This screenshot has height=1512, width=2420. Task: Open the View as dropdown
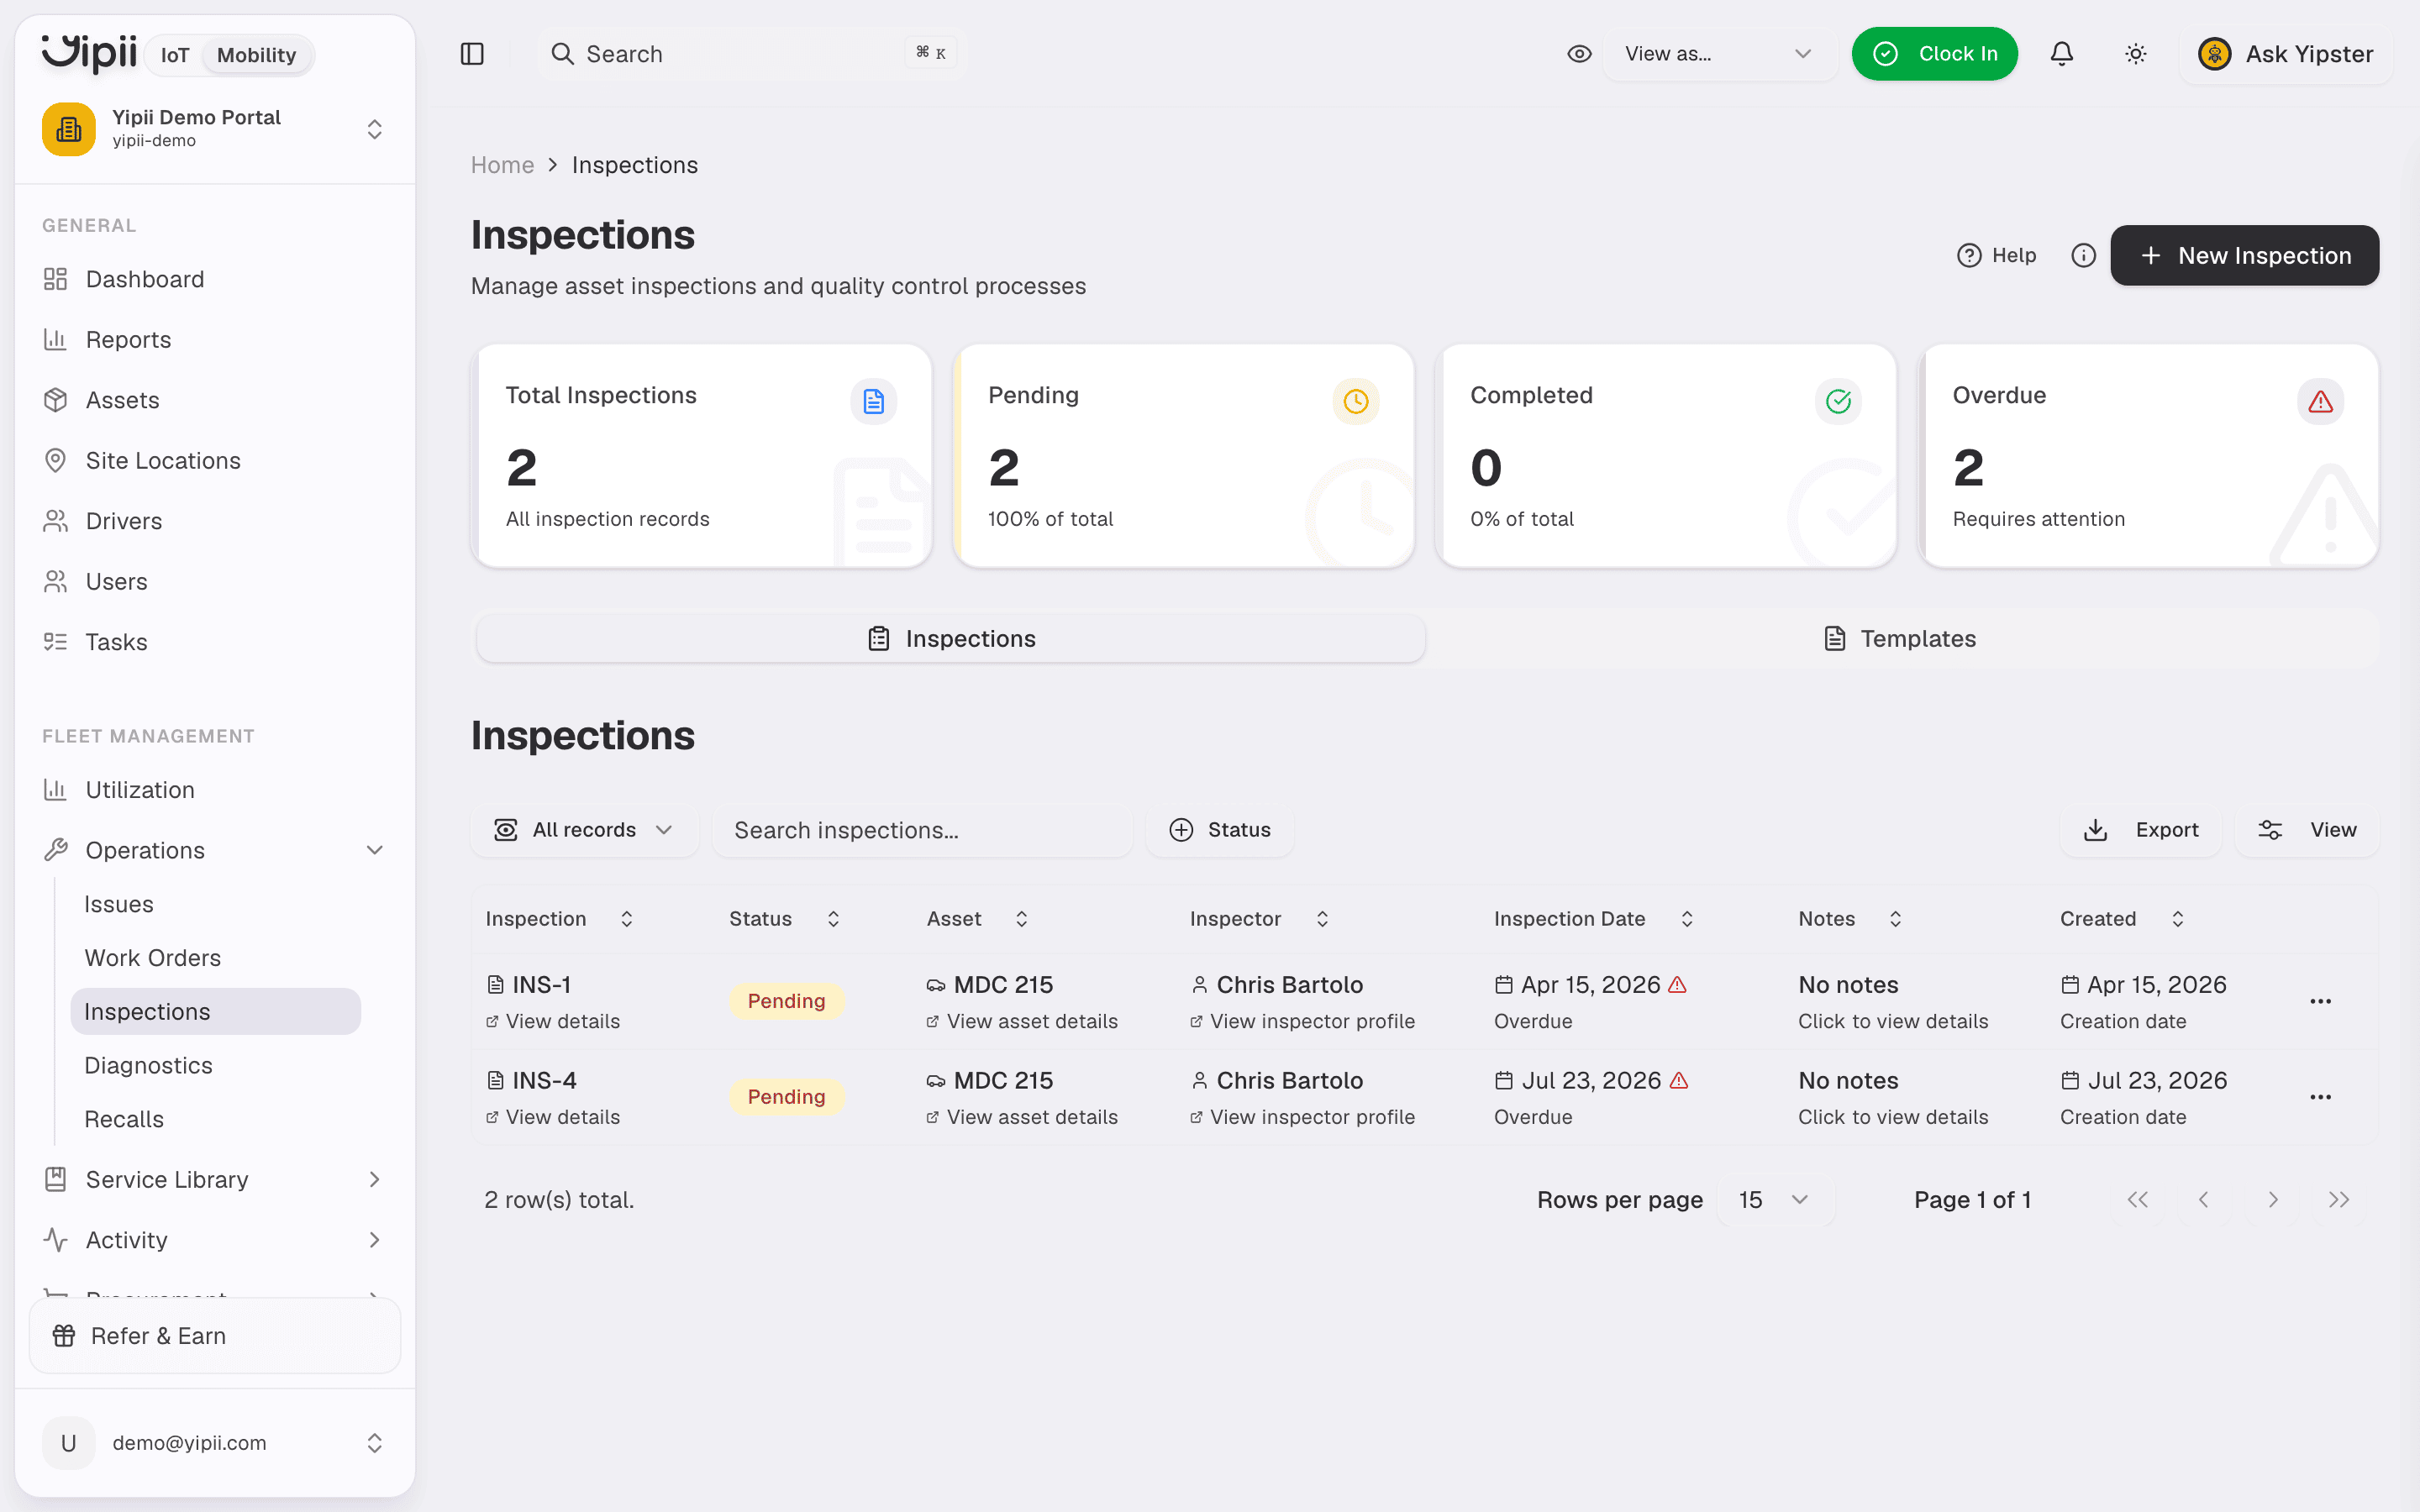(1719, 54)
